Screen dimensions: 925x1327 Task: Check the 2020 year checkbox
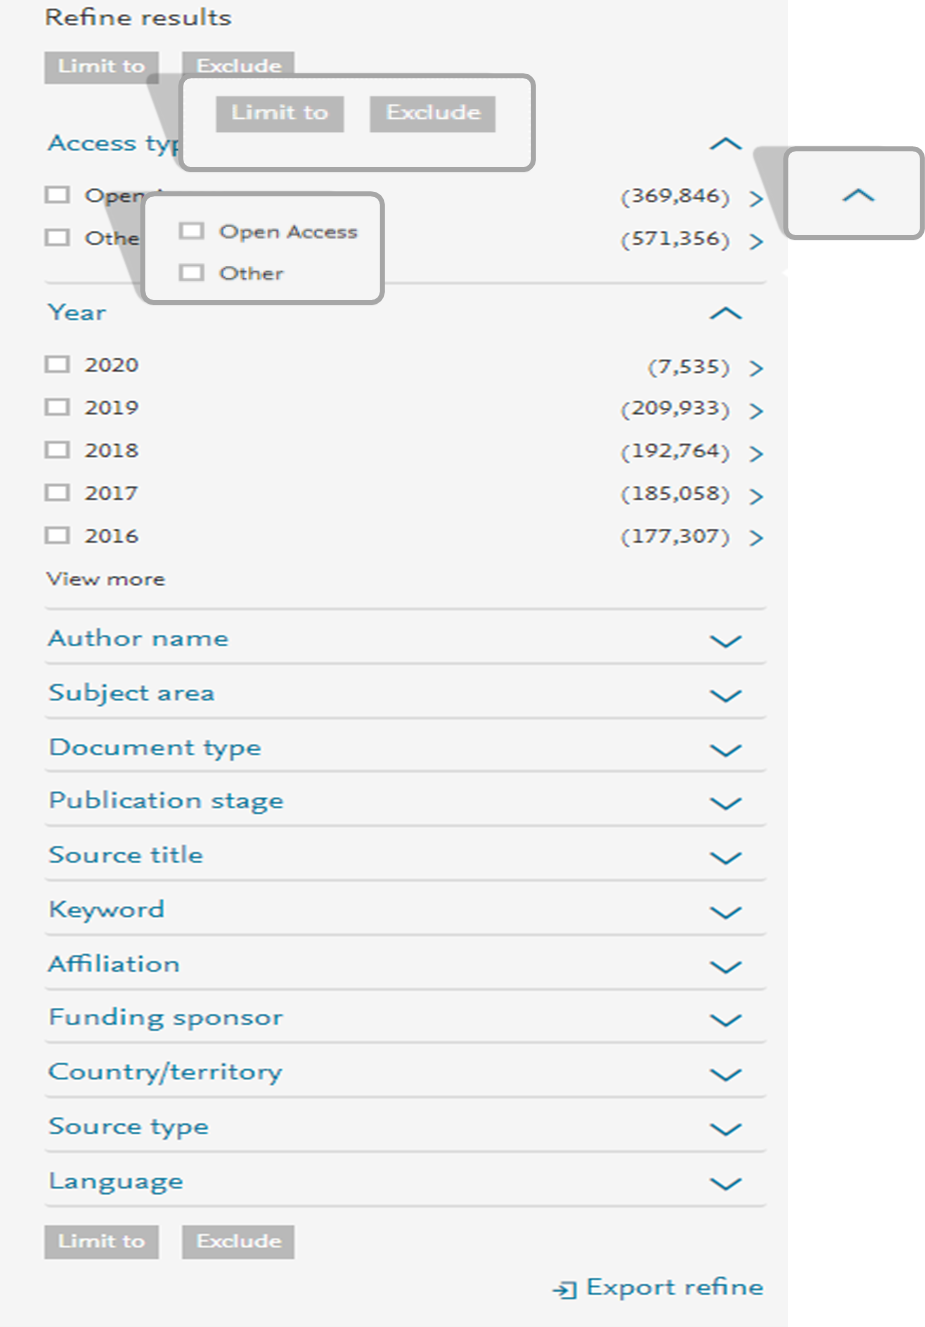click(x=58, y=365)
